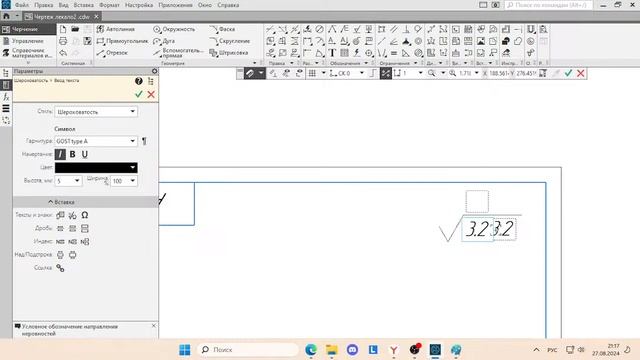The height and width of the screenshot is (360, 640).
Task: Insert special character Omega icon
Action: (x=84, y=215)
